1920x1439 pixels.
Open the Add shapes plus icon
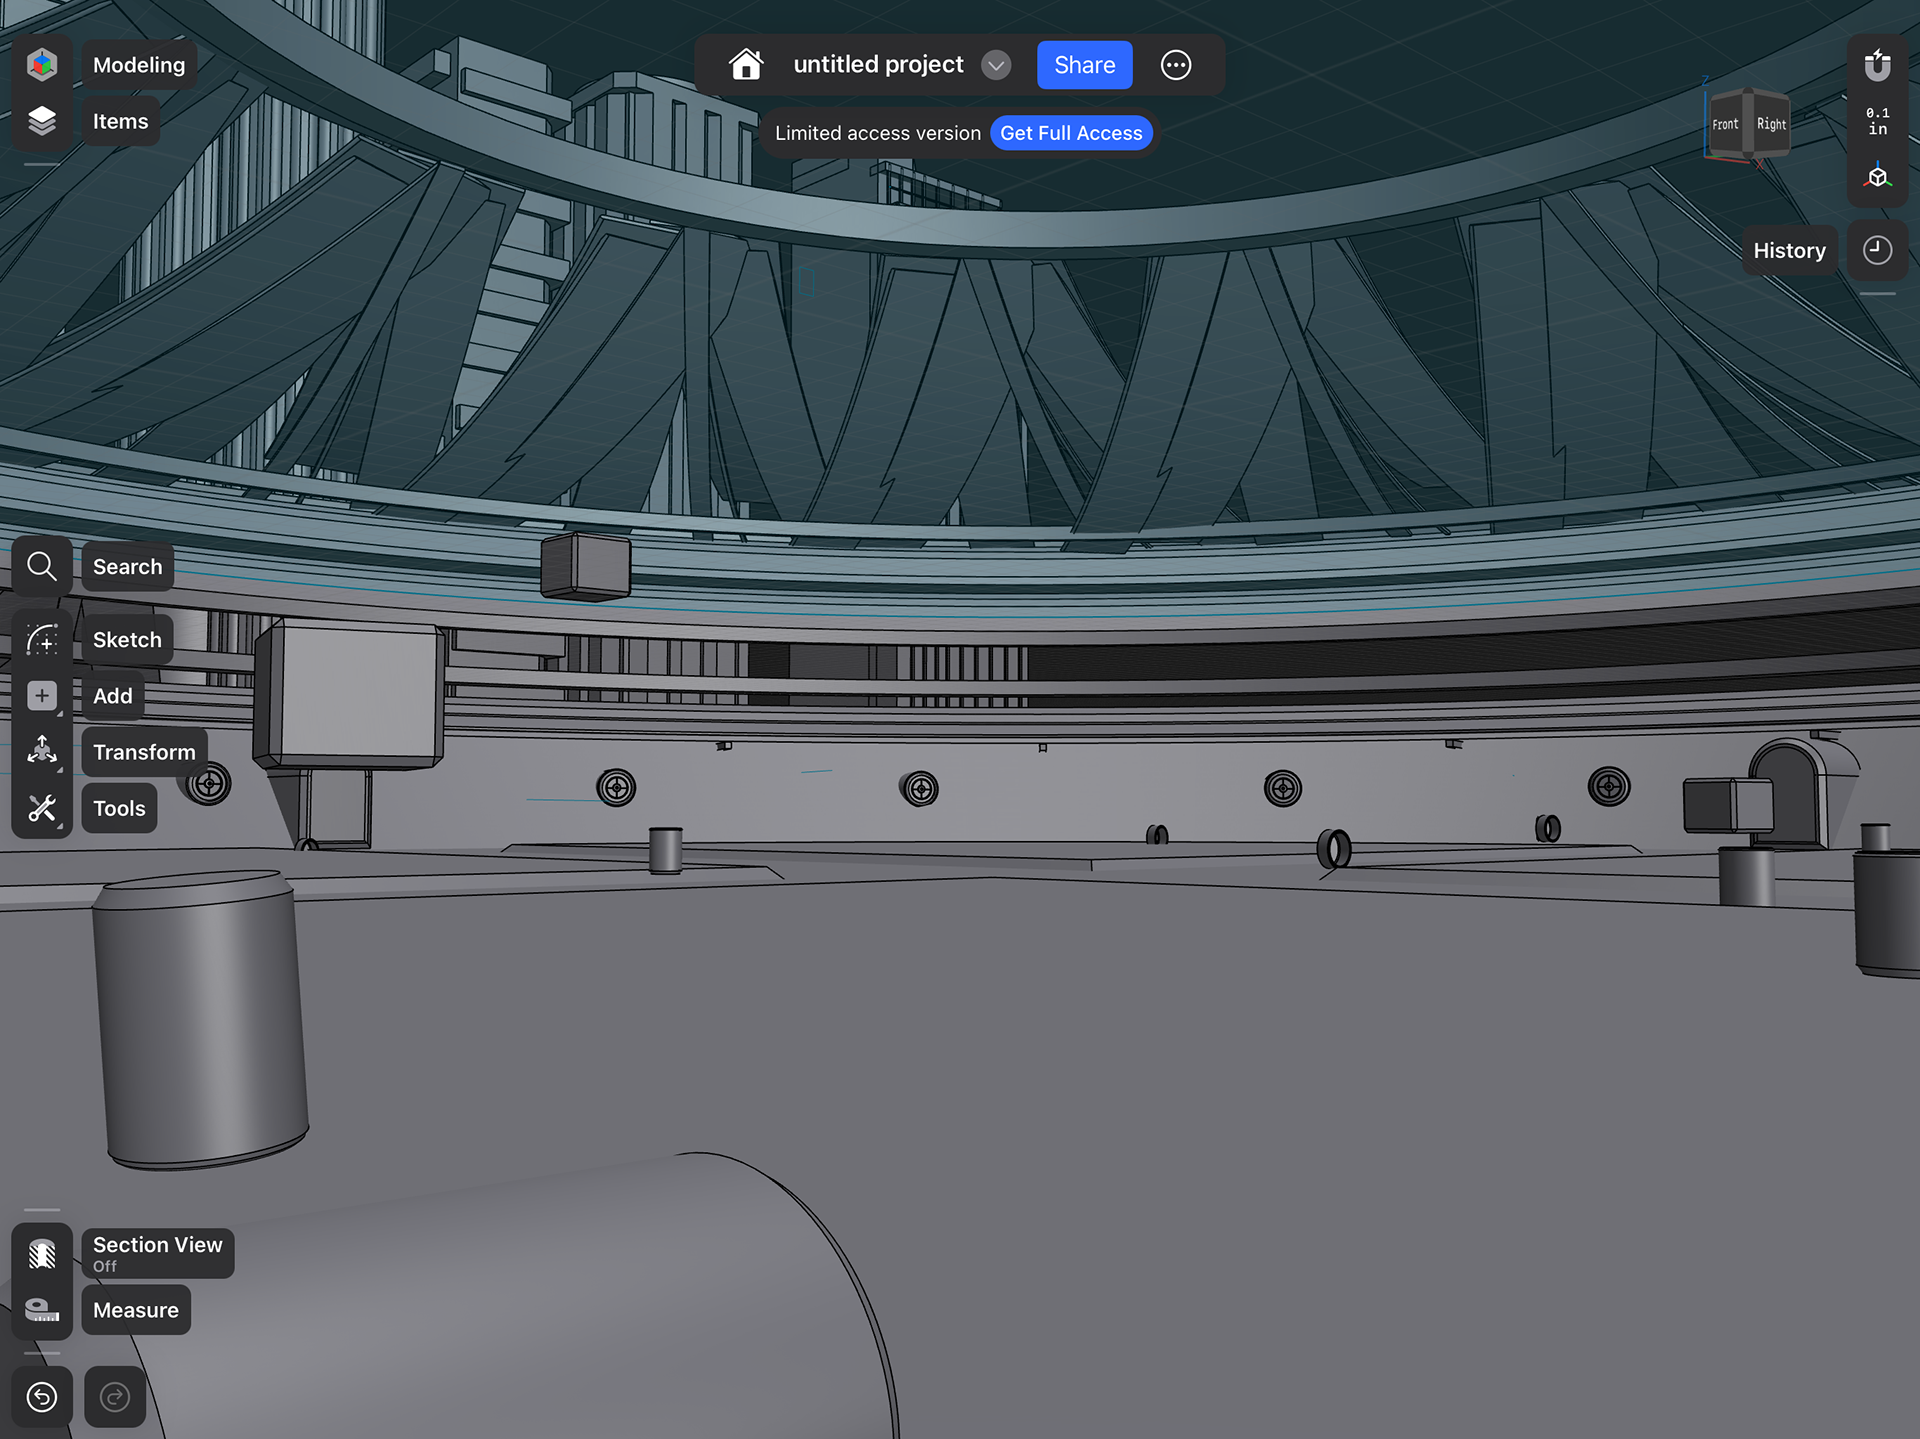coord(42,696)
